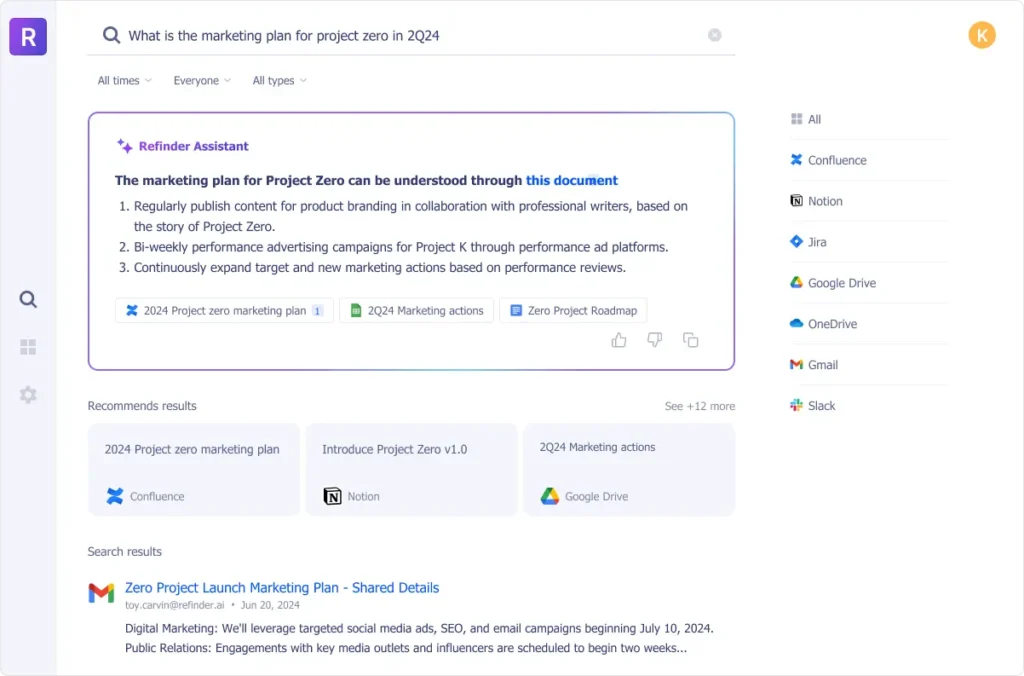
Task: Click the Gmail icon of the search result
Action: (x=101, y=592)
